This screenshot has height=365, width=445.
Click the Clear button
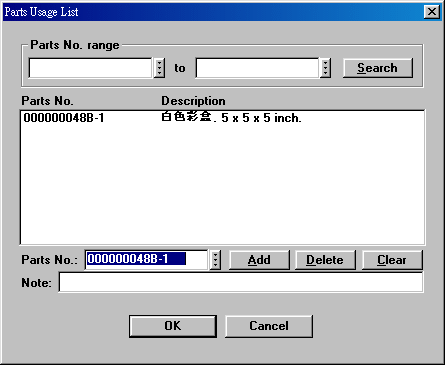click(392, 260)
